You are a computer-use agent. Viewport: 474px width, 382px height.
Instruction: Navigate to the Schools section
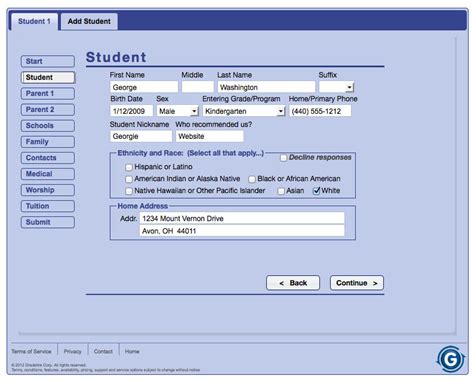pyautogui.click(x=48, y=126)
